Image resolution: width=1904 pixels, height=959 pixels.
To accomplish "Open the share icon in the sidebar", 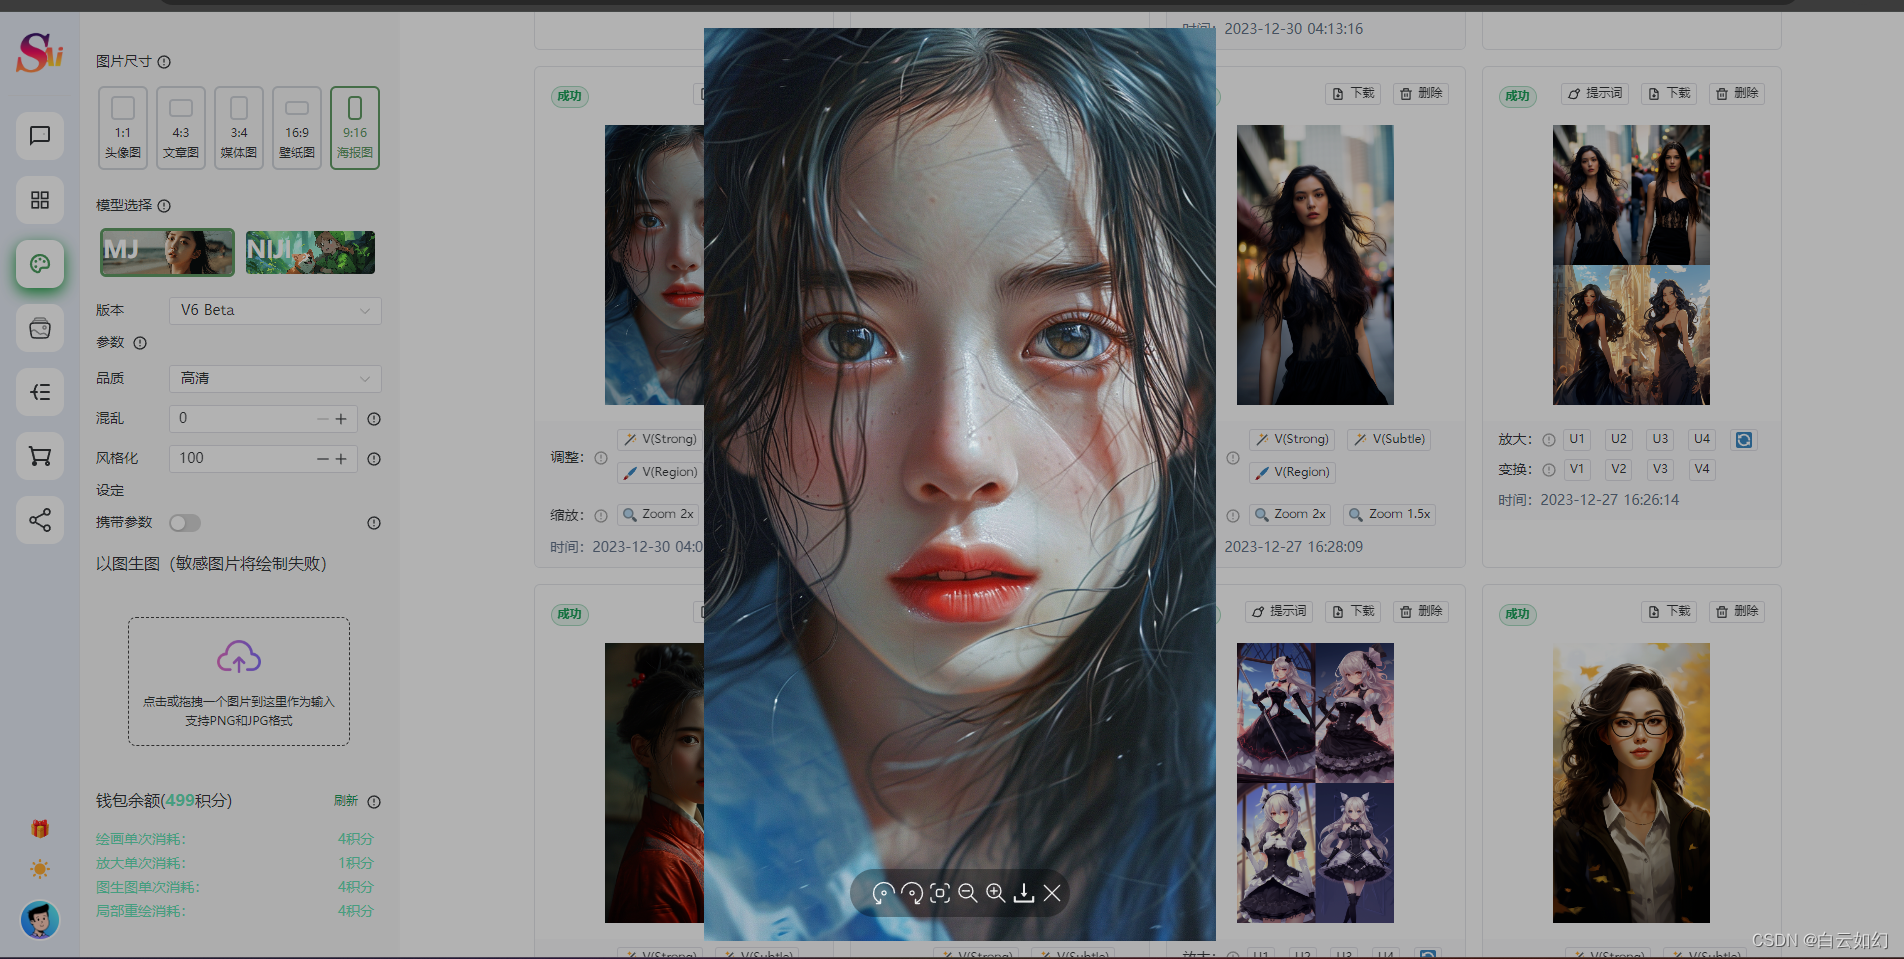I will [40, 520].
